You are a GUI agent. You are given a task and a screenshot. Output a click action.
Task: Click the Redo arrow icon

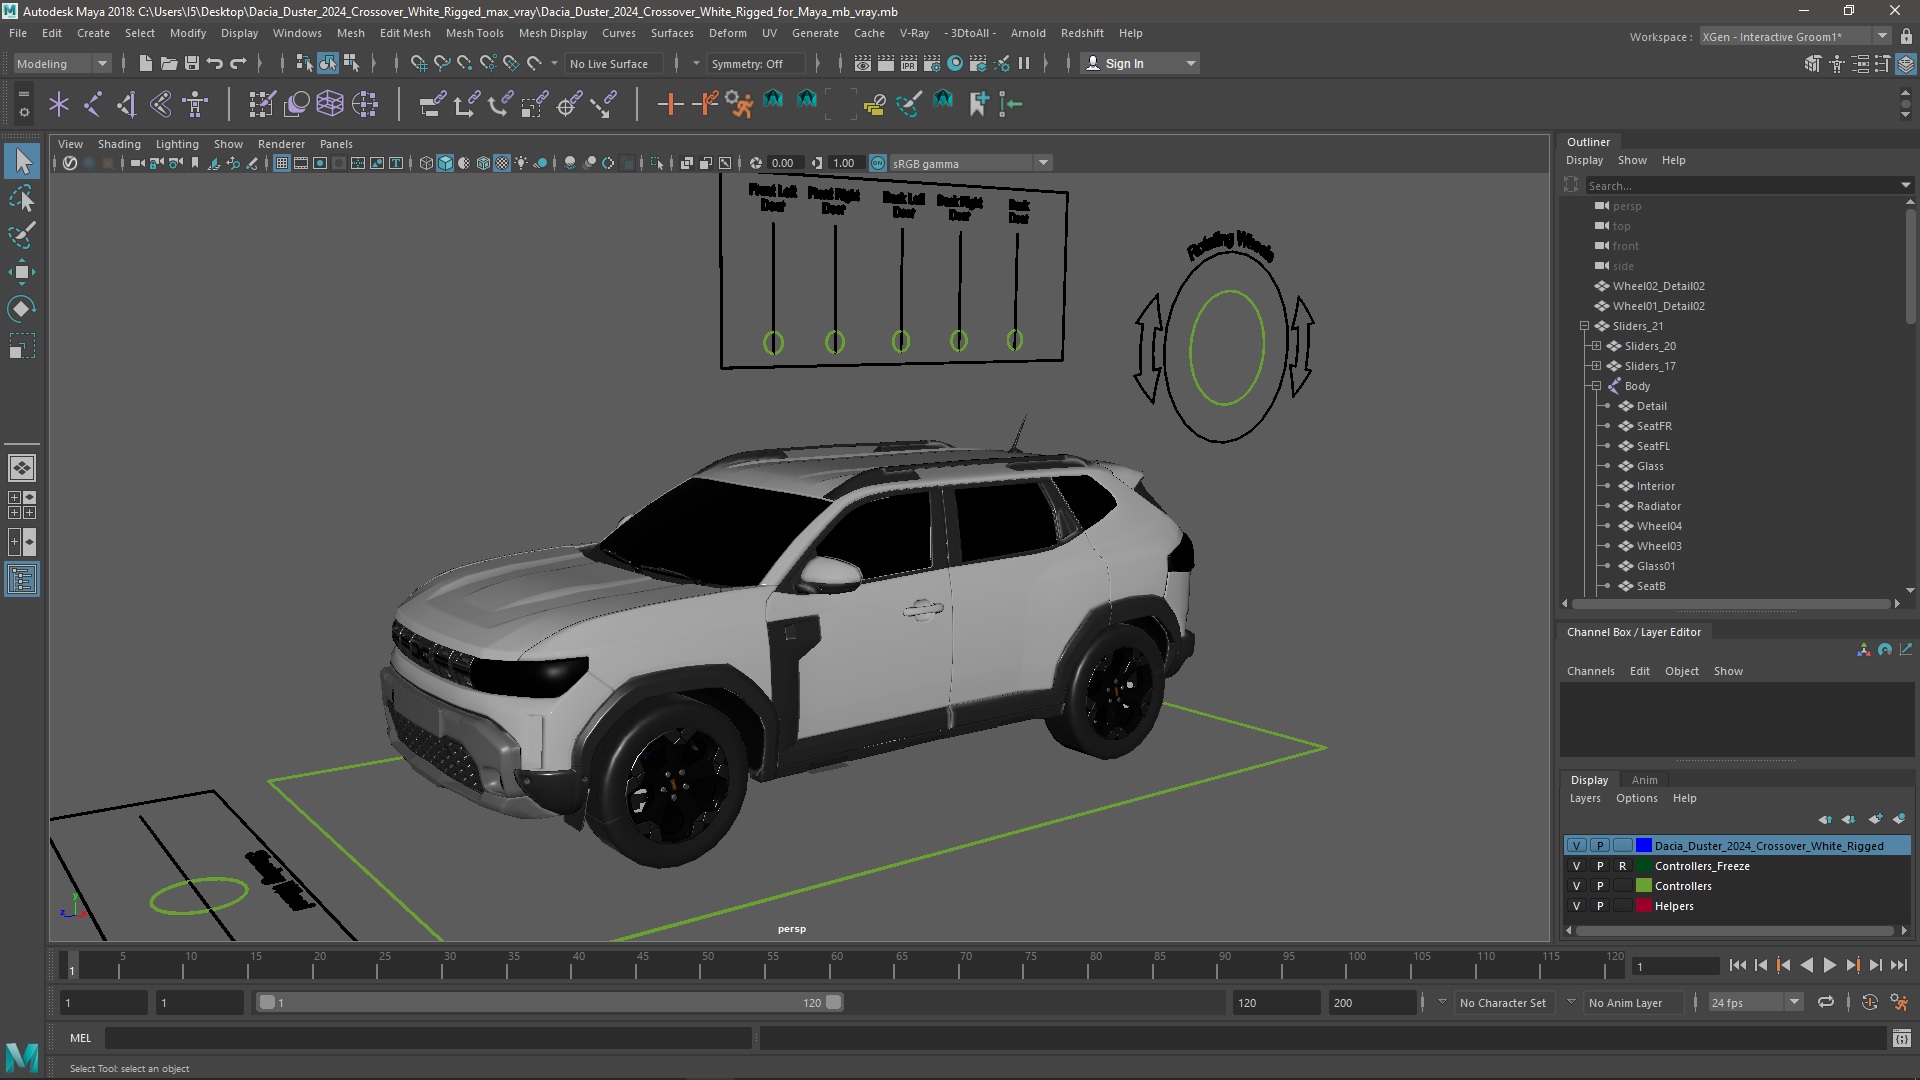tap(238, 63)
